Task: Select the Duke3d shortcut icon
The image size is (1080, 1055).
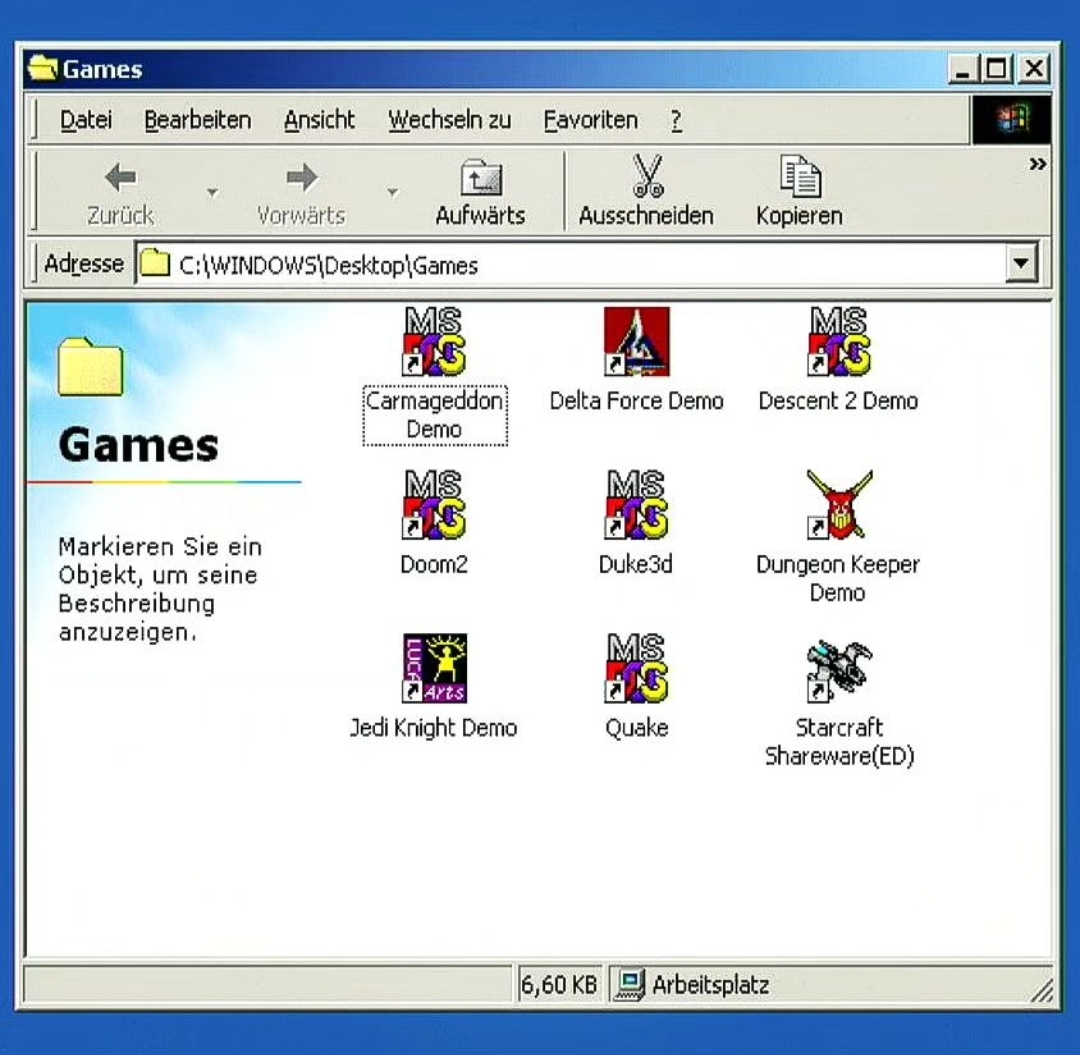Action: pos(636,505)
